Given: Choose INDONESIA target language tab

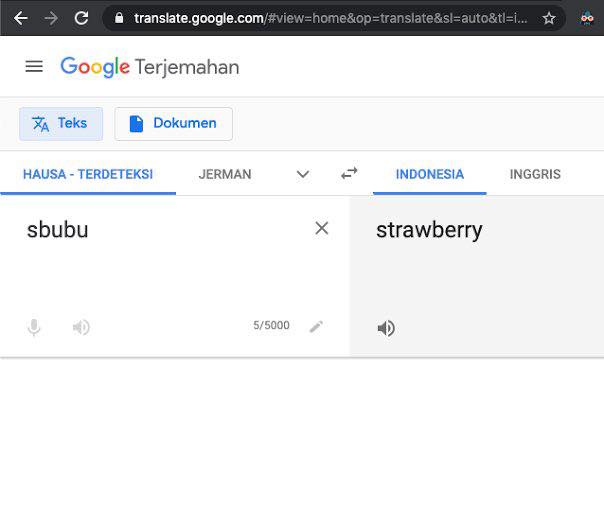Looking at the screenshot, I should click(430, 174).
